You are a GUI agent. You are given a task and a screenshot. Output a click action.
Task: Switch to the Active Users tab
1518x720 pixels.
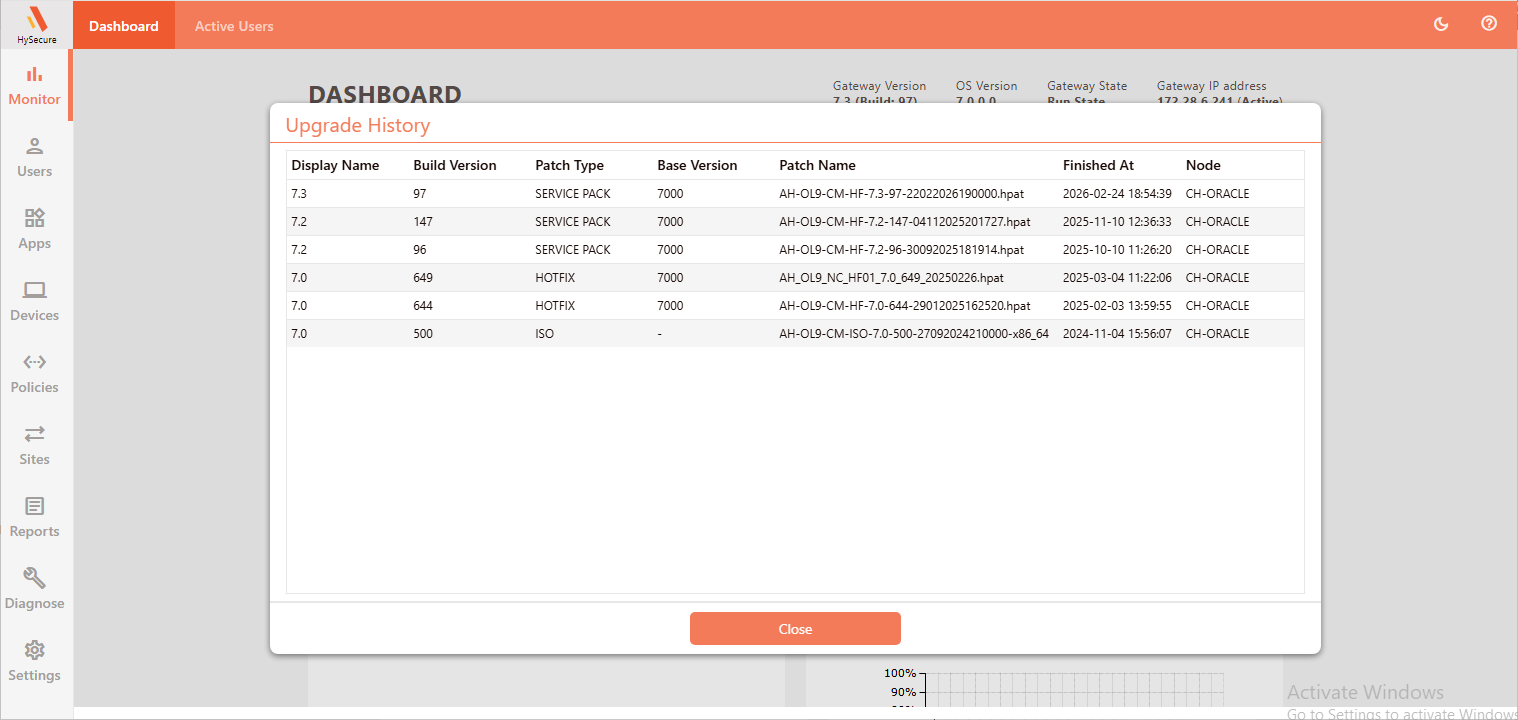coord(234,26)
